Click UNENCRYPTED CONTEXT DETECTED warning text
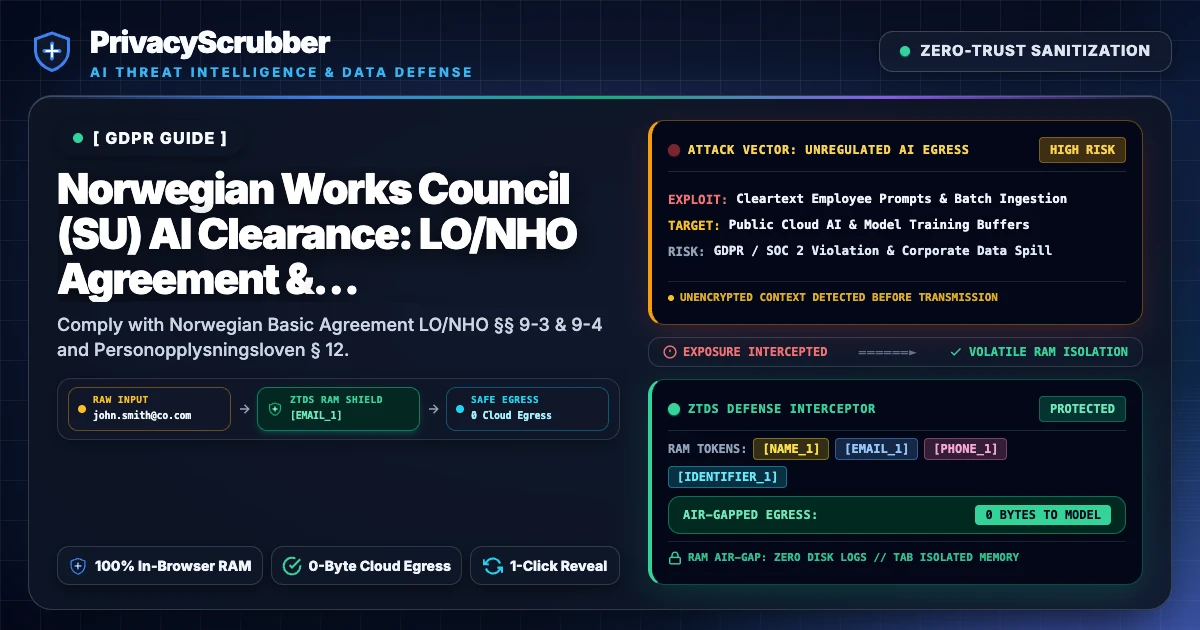The height and width of the screenshot is (630, 1200). [838, 297]
